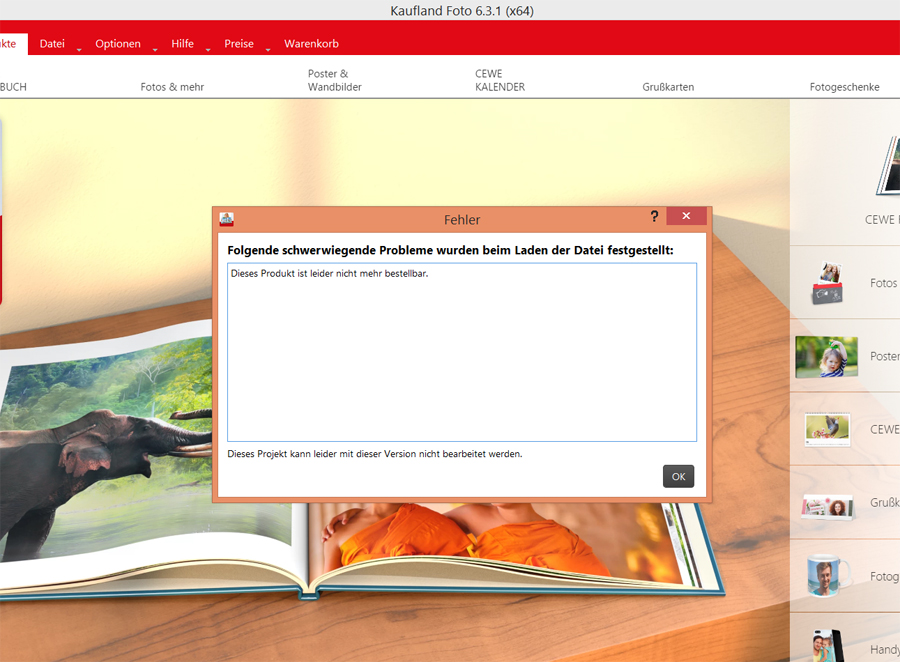Image resolution: width=900 pixels, height=662 pixels.
Task: Click the help question mark in Fehler dialog
Action: click(654, 216)
